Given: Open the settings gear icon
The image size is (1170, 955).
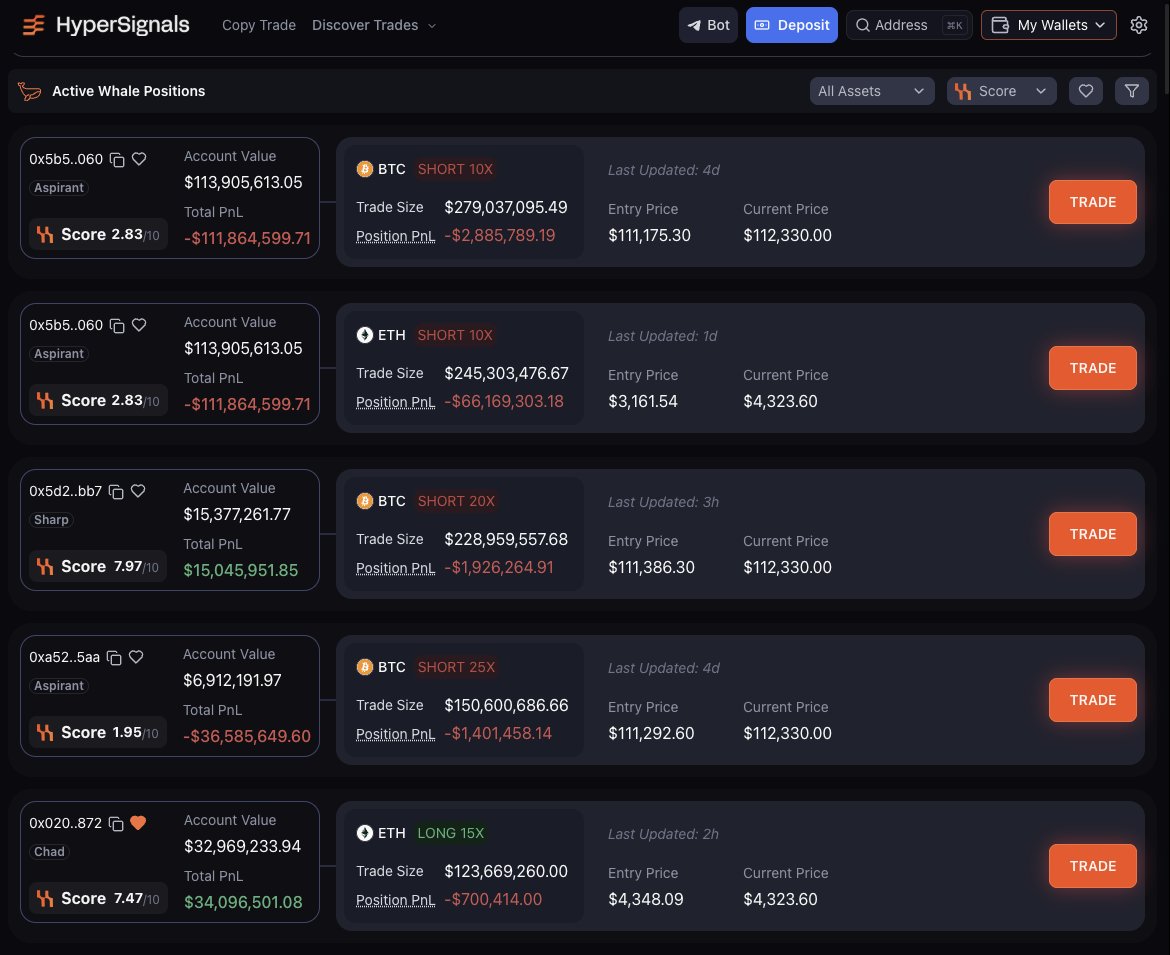Looking at the screenshot, I should click(x=1139, y=25).
